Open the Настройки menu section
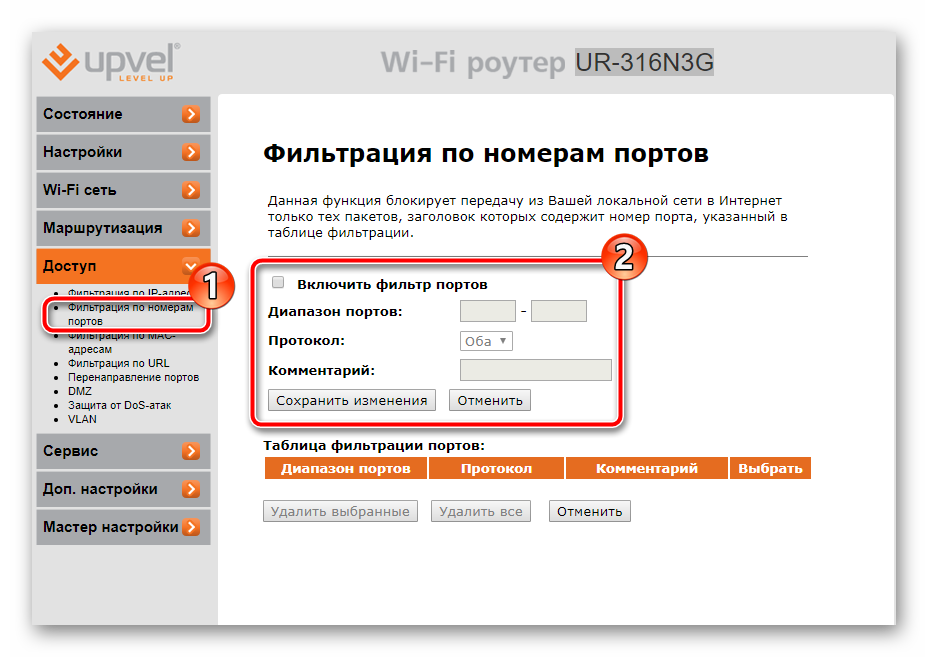 [123, 152]
